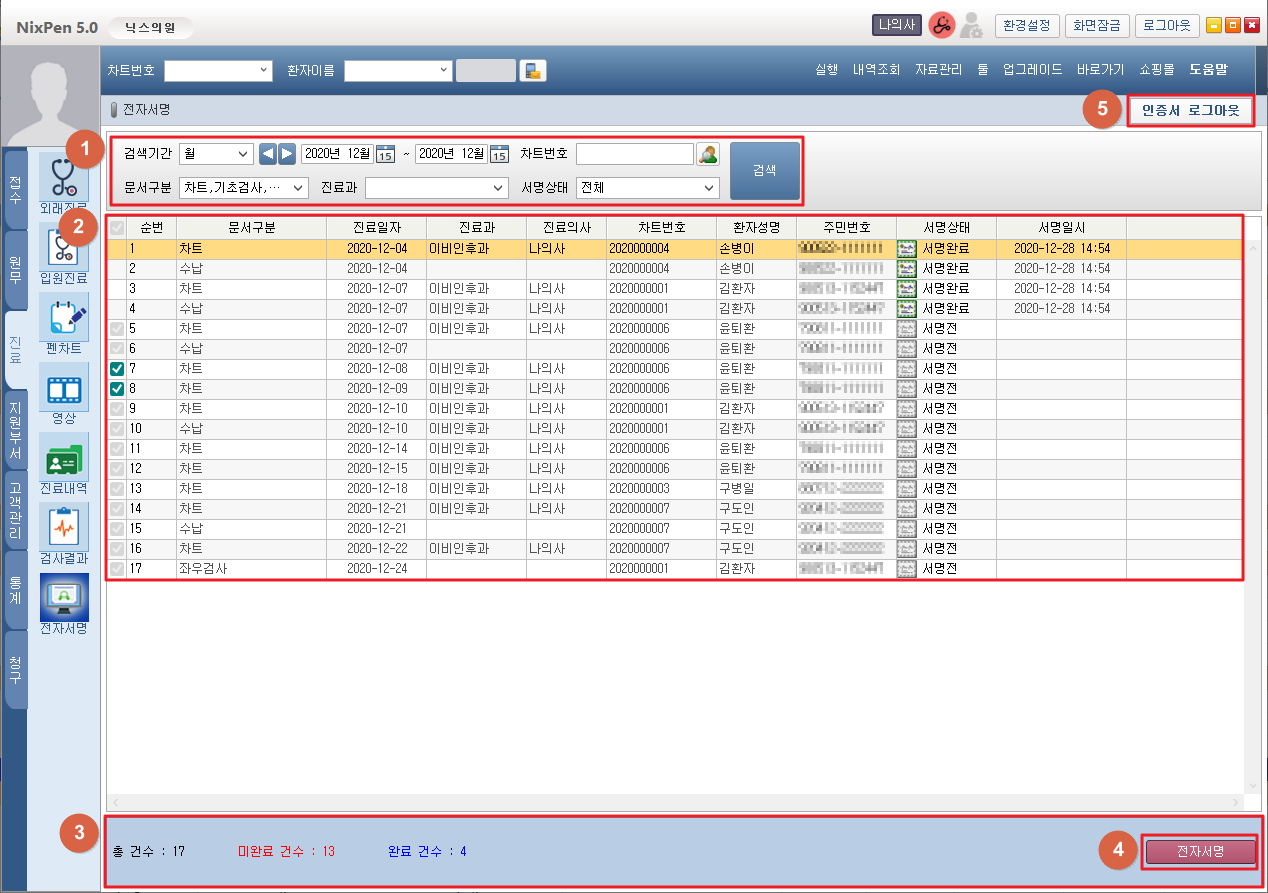Click the 차트번호 input field in search filters
Image resolution: width=1268 pixels, height=893 pixels.
pyautogui.click(x=634, y=154)
